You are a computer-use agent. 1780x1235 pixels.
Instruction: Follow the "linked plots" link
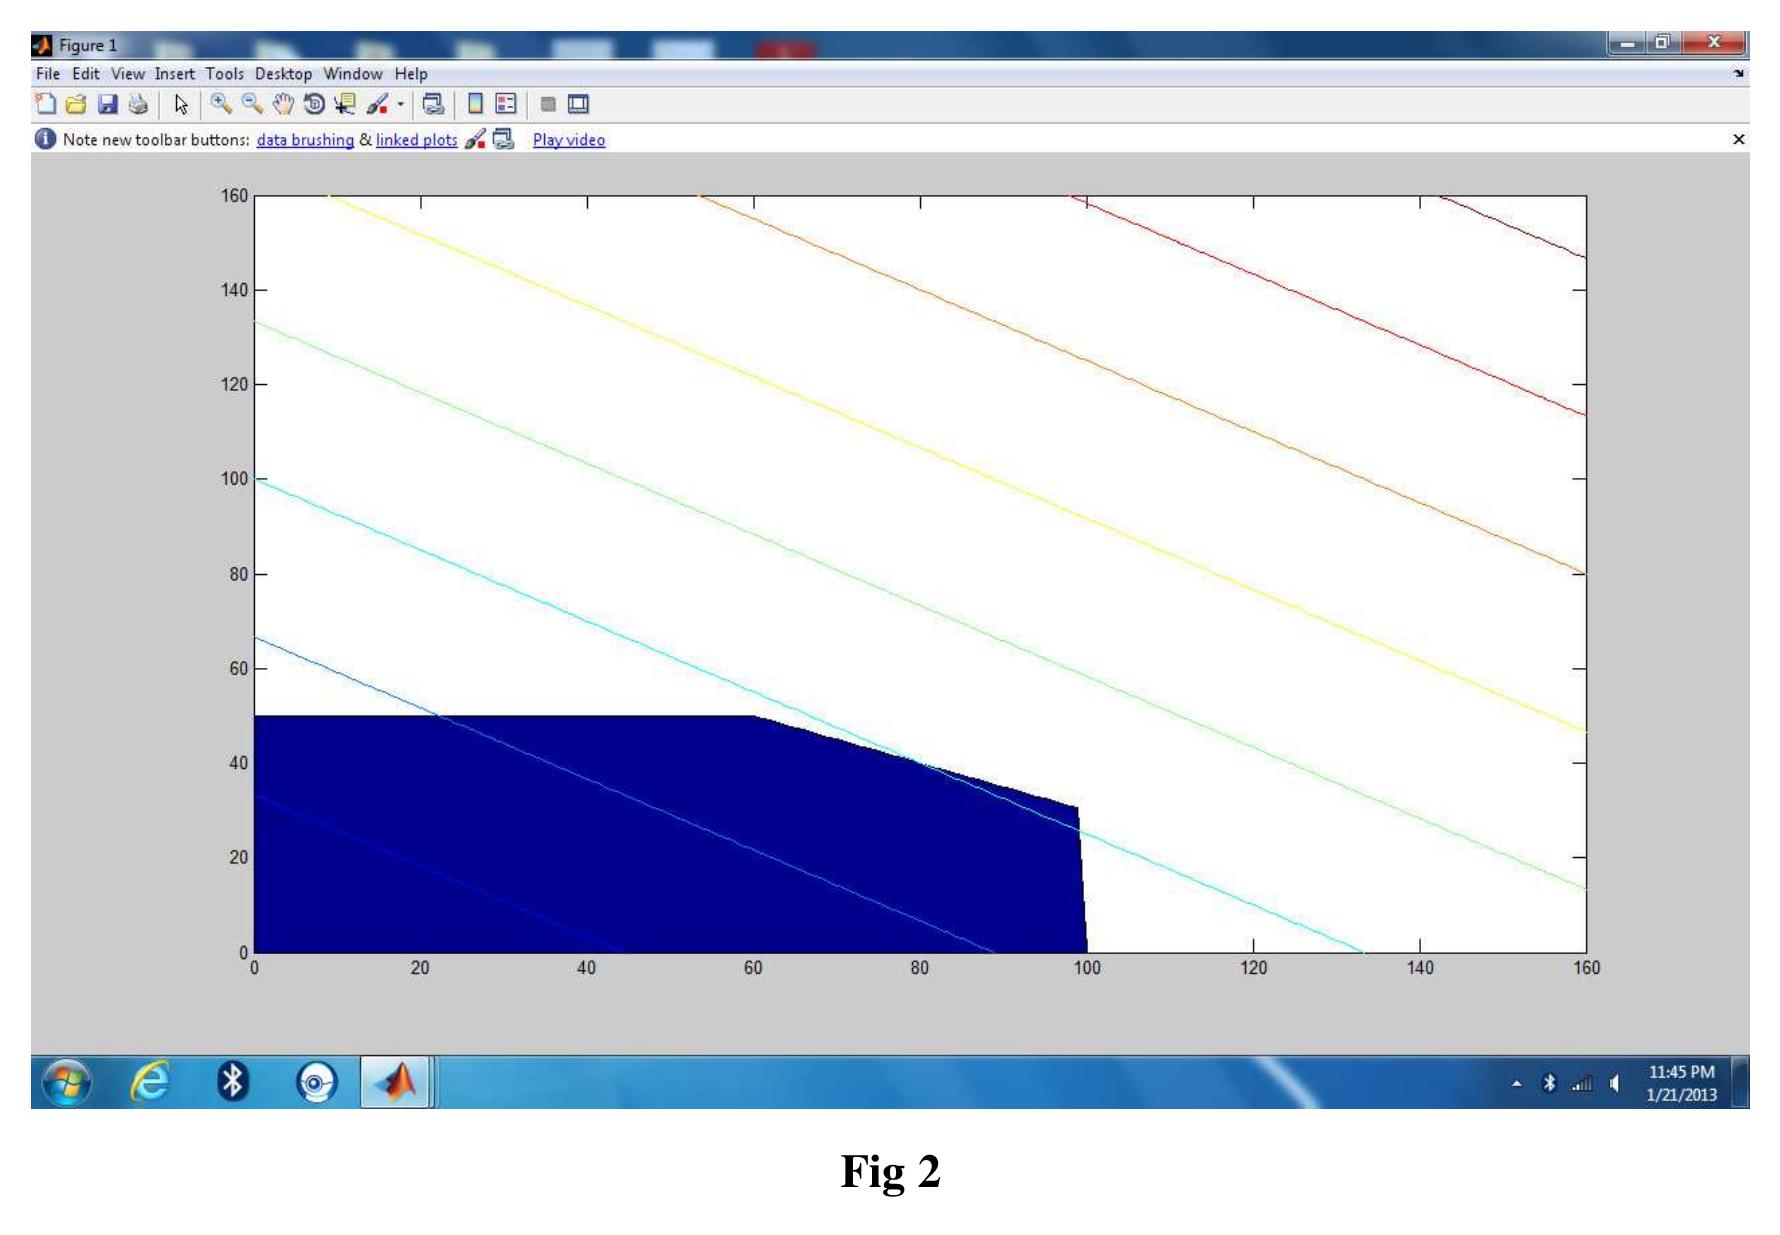pos(416,140)
